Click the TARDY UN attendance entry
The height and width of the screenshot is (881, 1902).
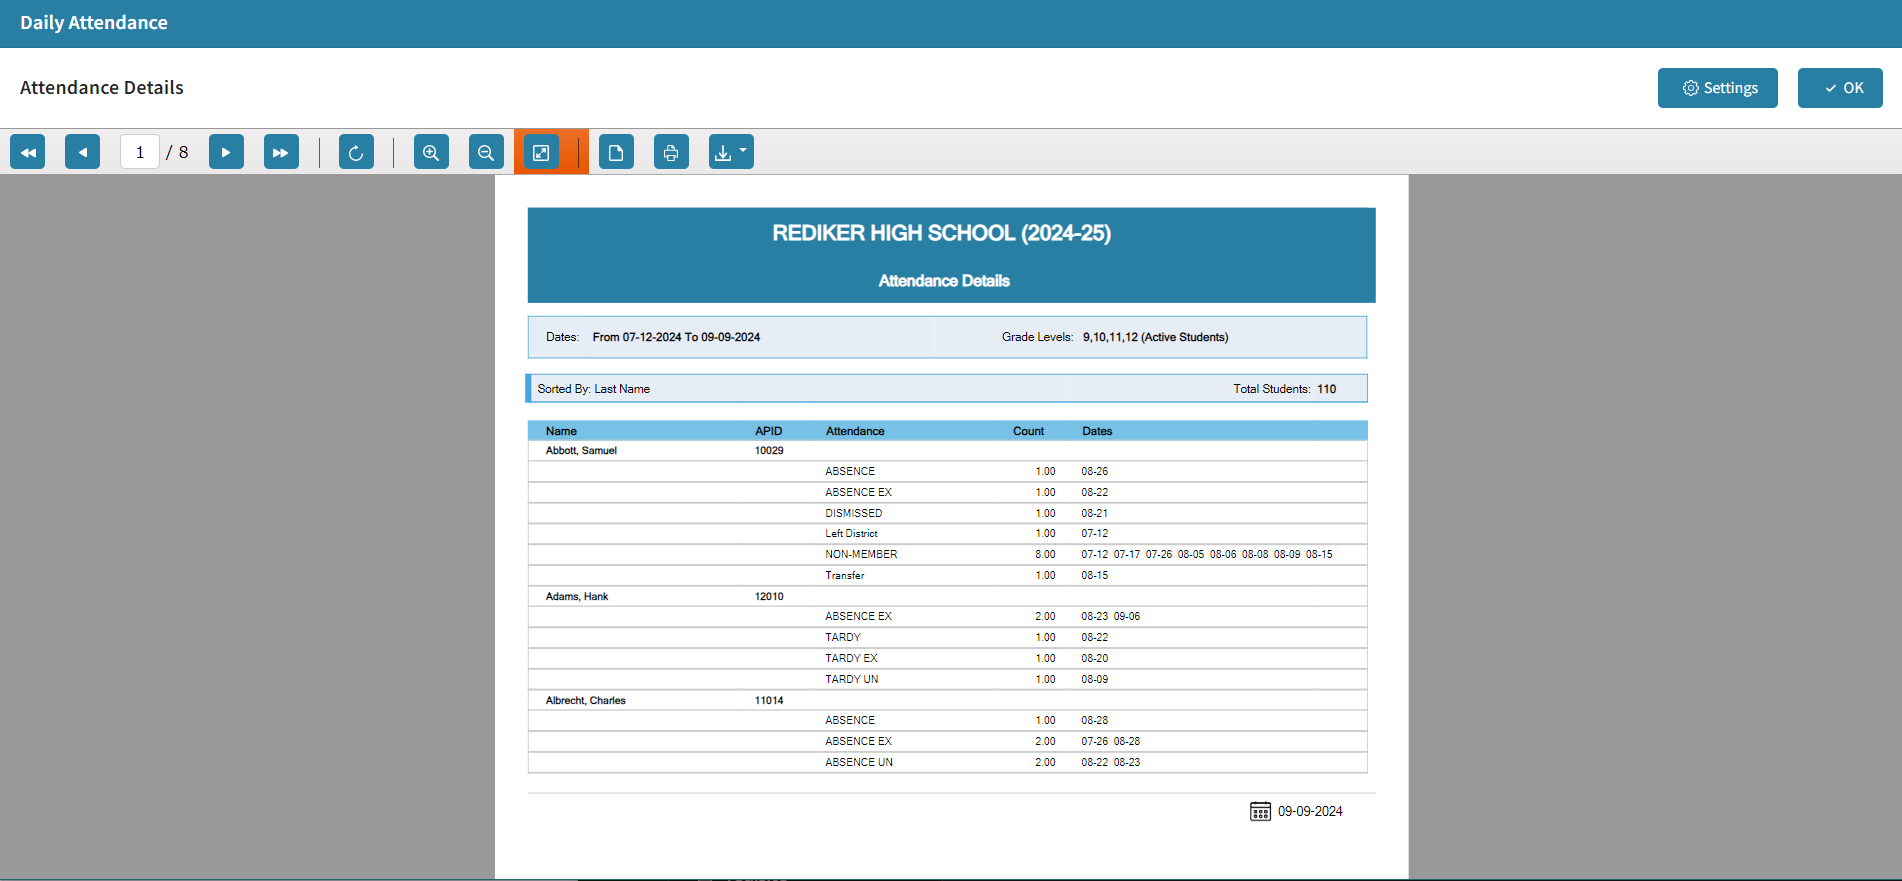pos(852,680)
